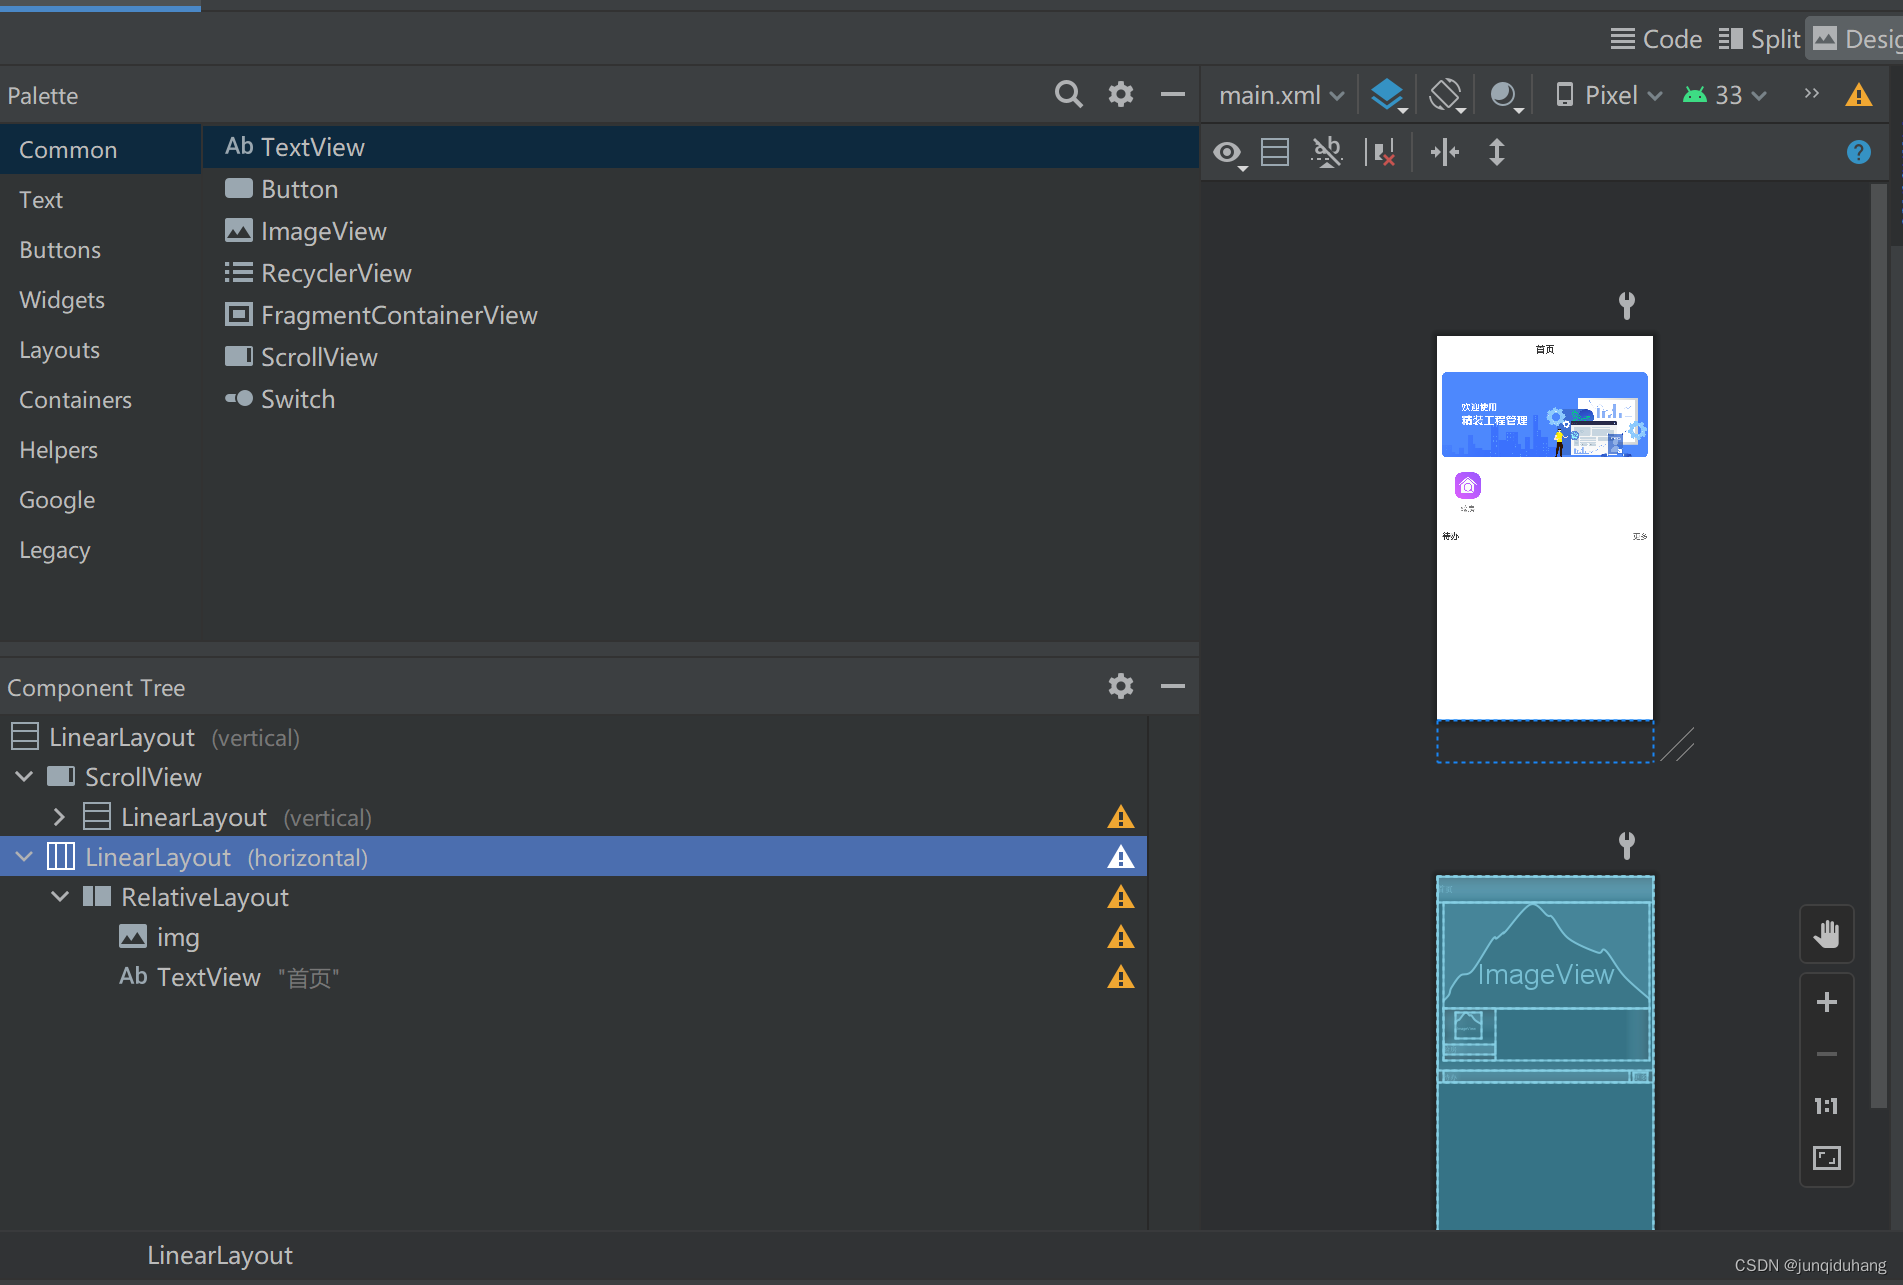Select the Buttons palette category

(100, 250)
